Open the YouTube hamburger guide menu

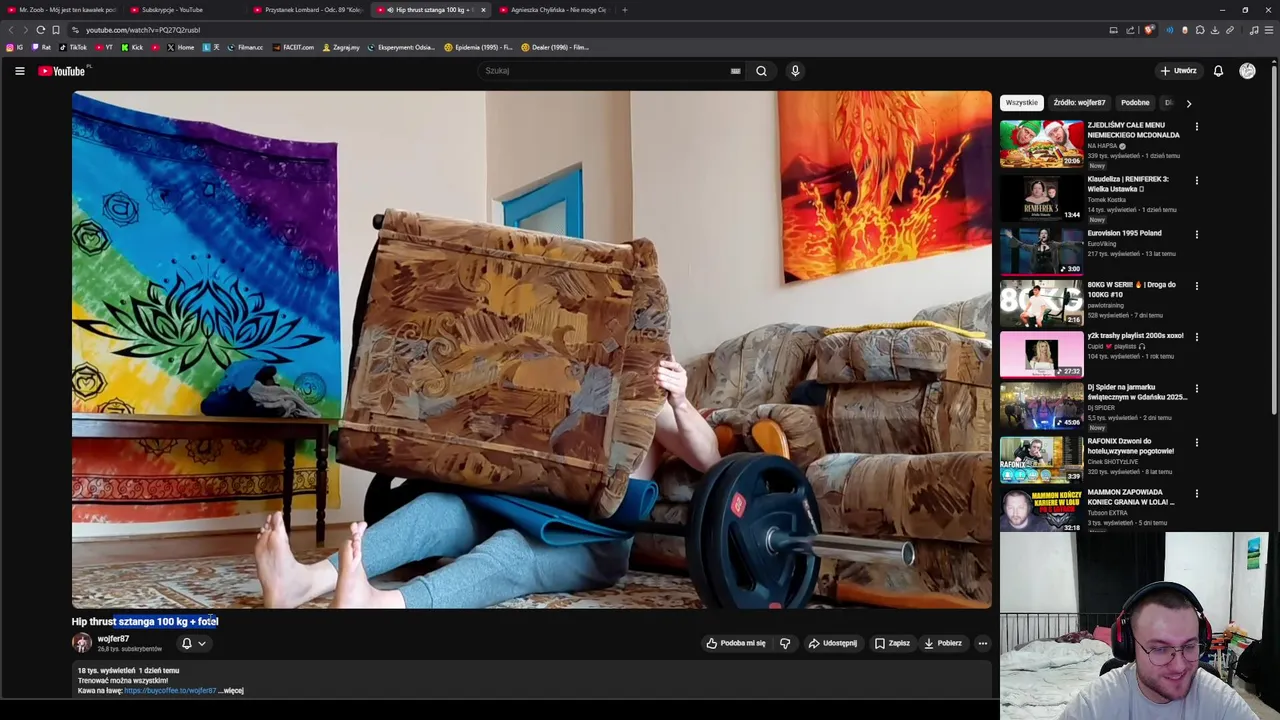point(19,71)
